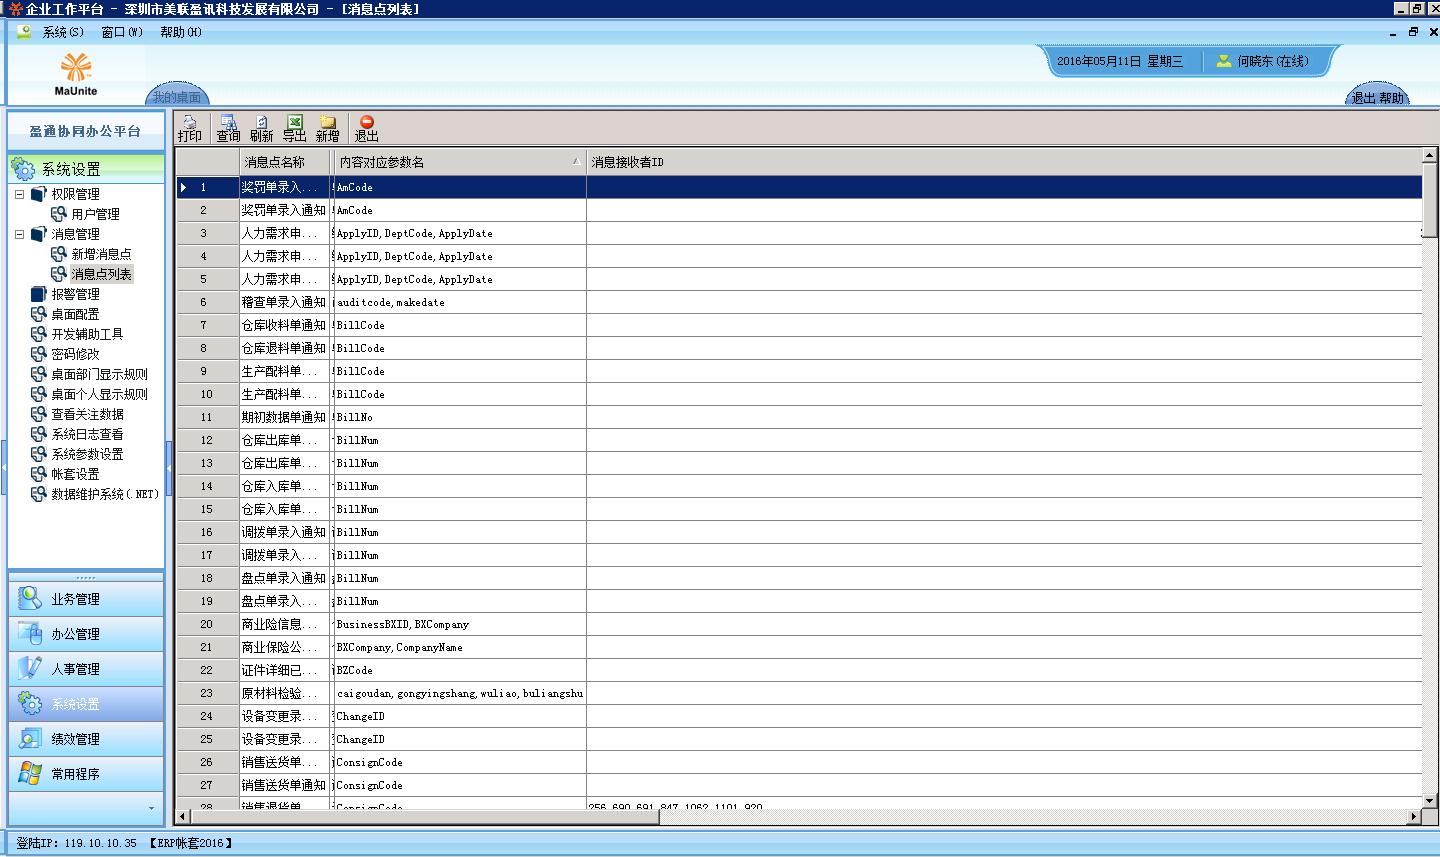Select row 6 稽查单录入通知
The height and width of the screenshot is (857, 1440).
click(x=799, y=302)
